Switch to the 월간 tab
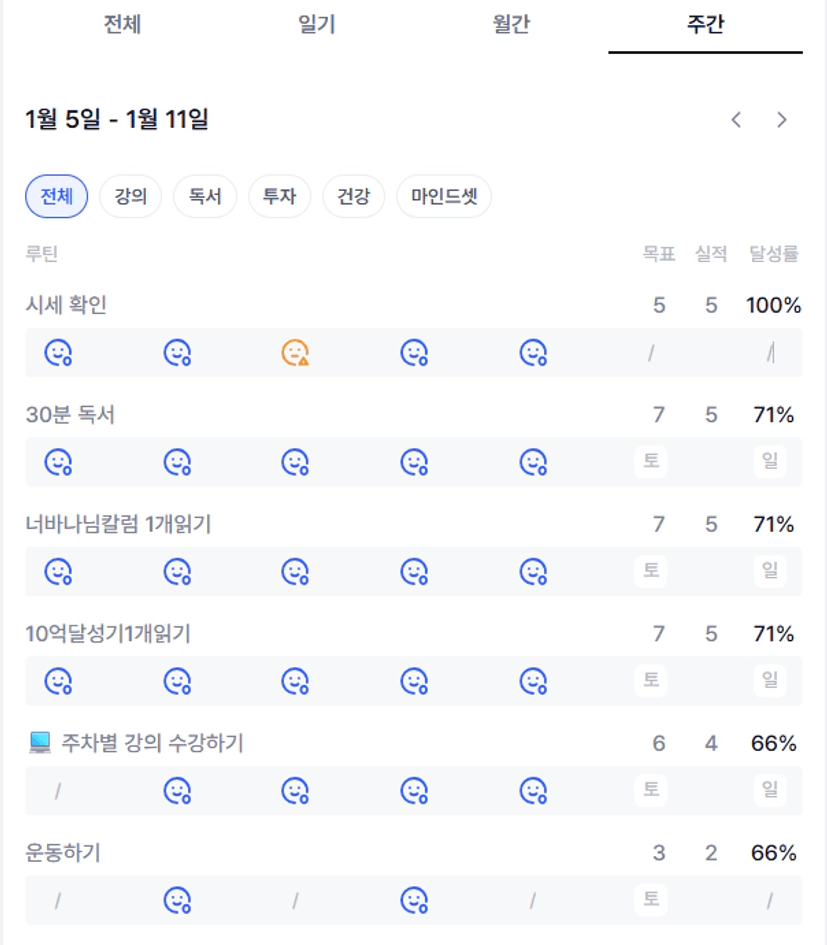The width and height of the screenshot is (827, 945). [x=511, y=25]
